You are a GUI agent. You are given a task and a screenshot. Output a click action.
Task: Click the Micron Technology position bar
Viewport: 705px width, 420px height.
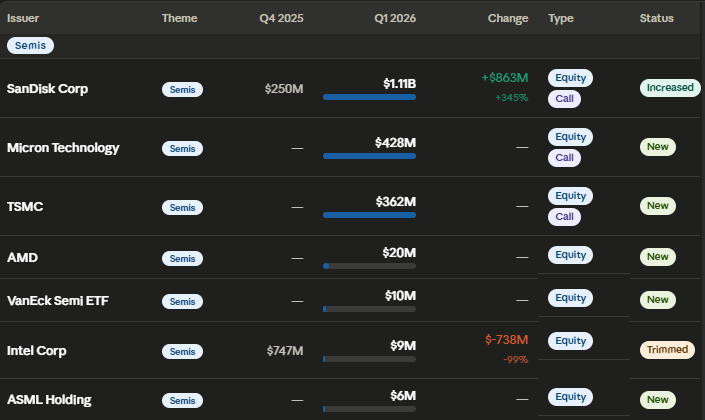point(369,156)
